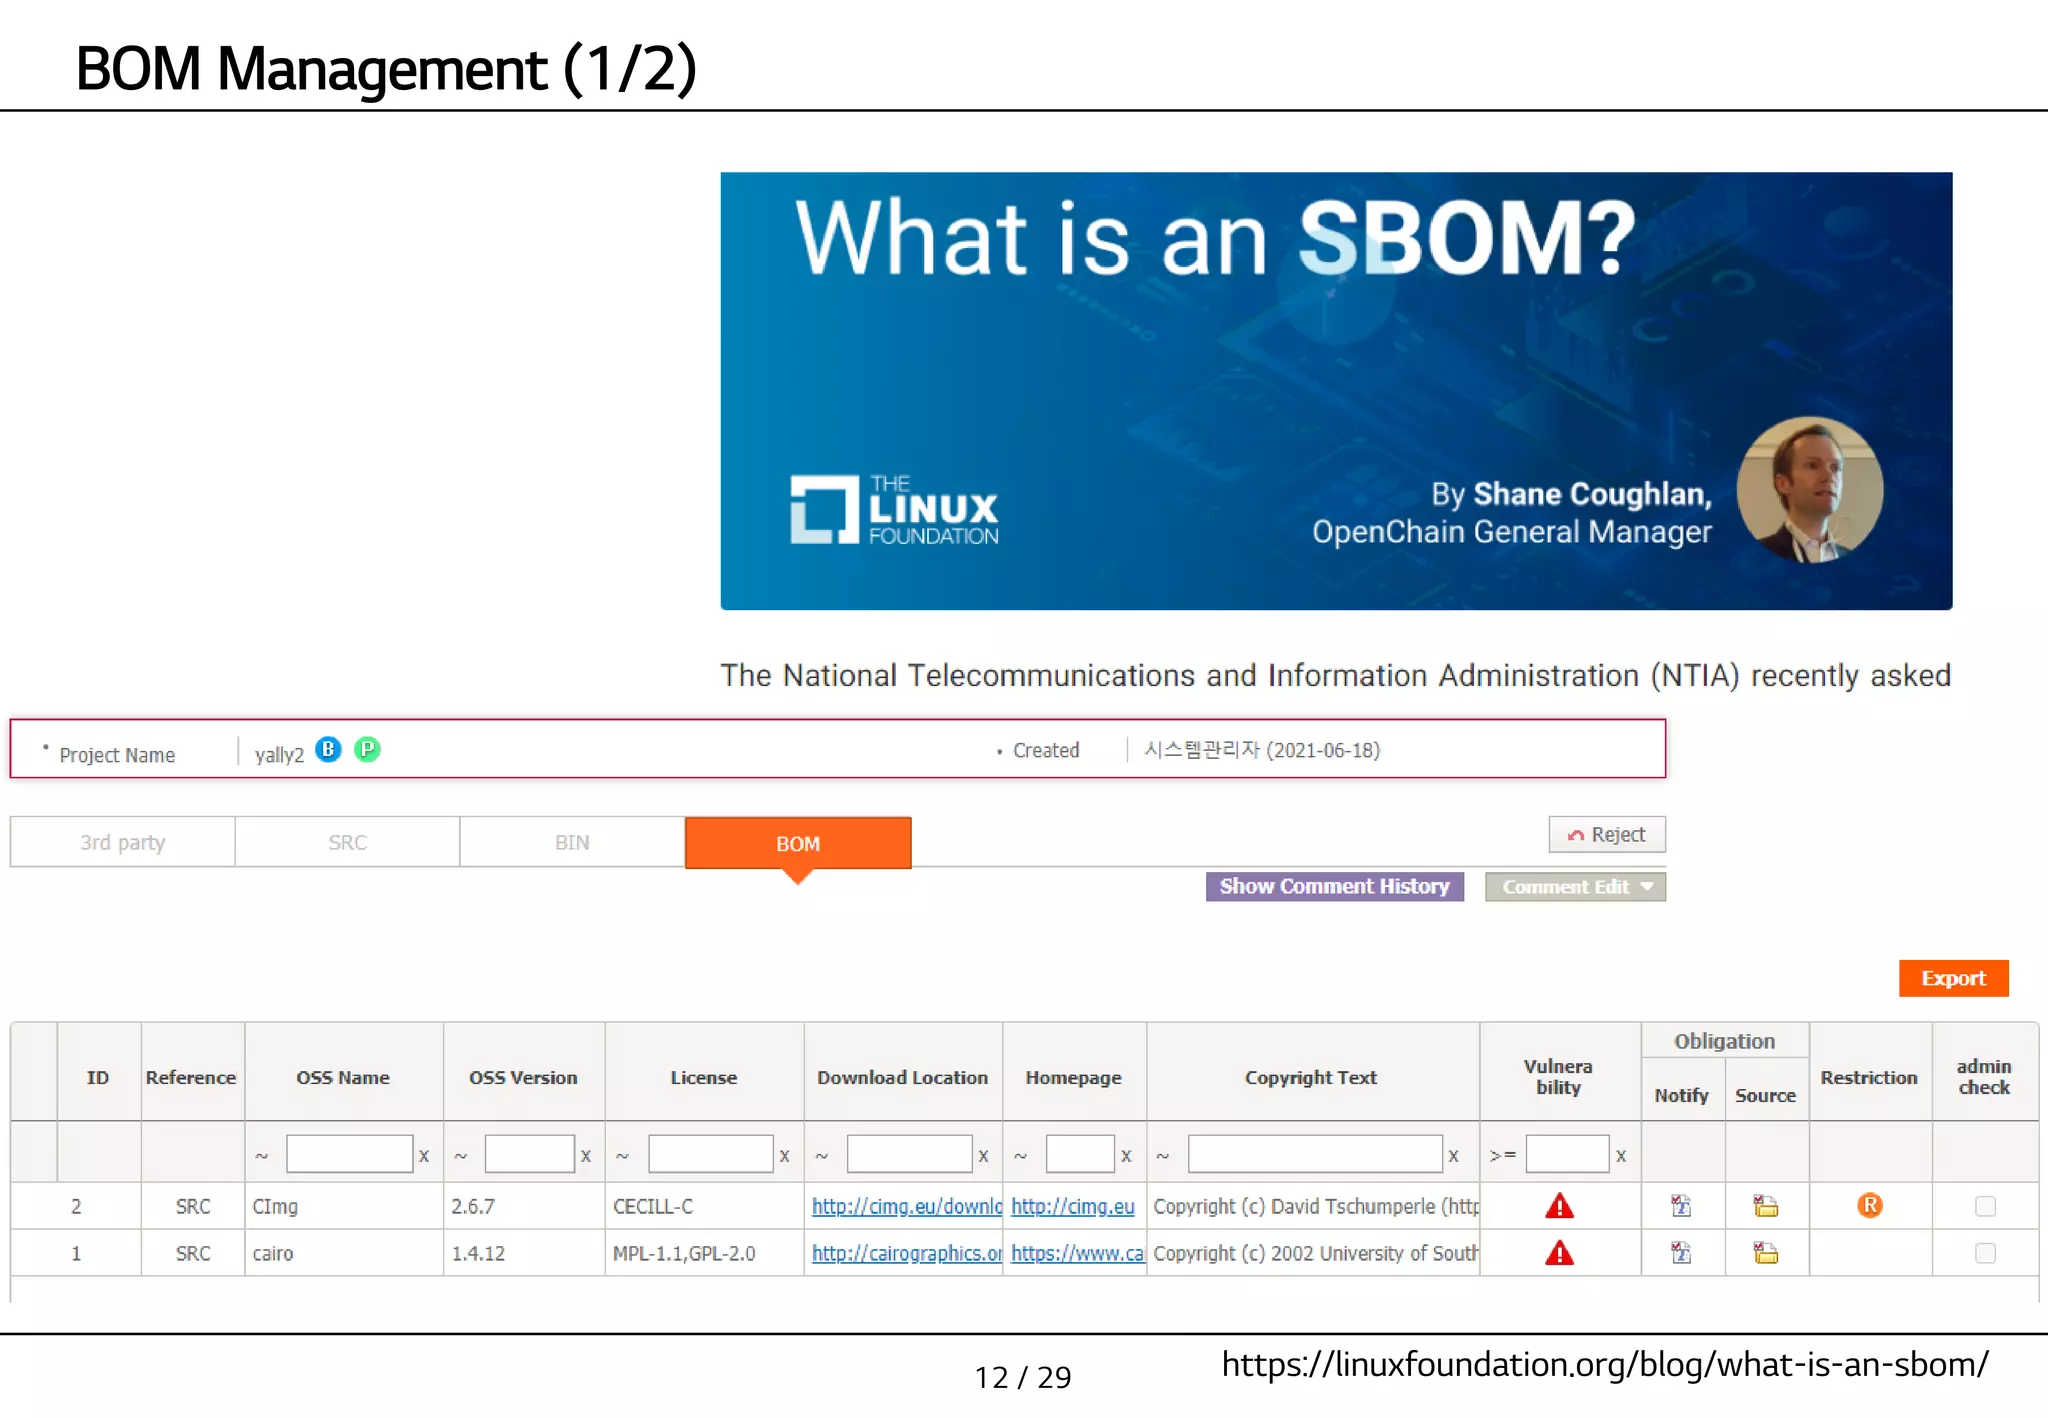Open the Homepage filter operator (~)

1020,1156
